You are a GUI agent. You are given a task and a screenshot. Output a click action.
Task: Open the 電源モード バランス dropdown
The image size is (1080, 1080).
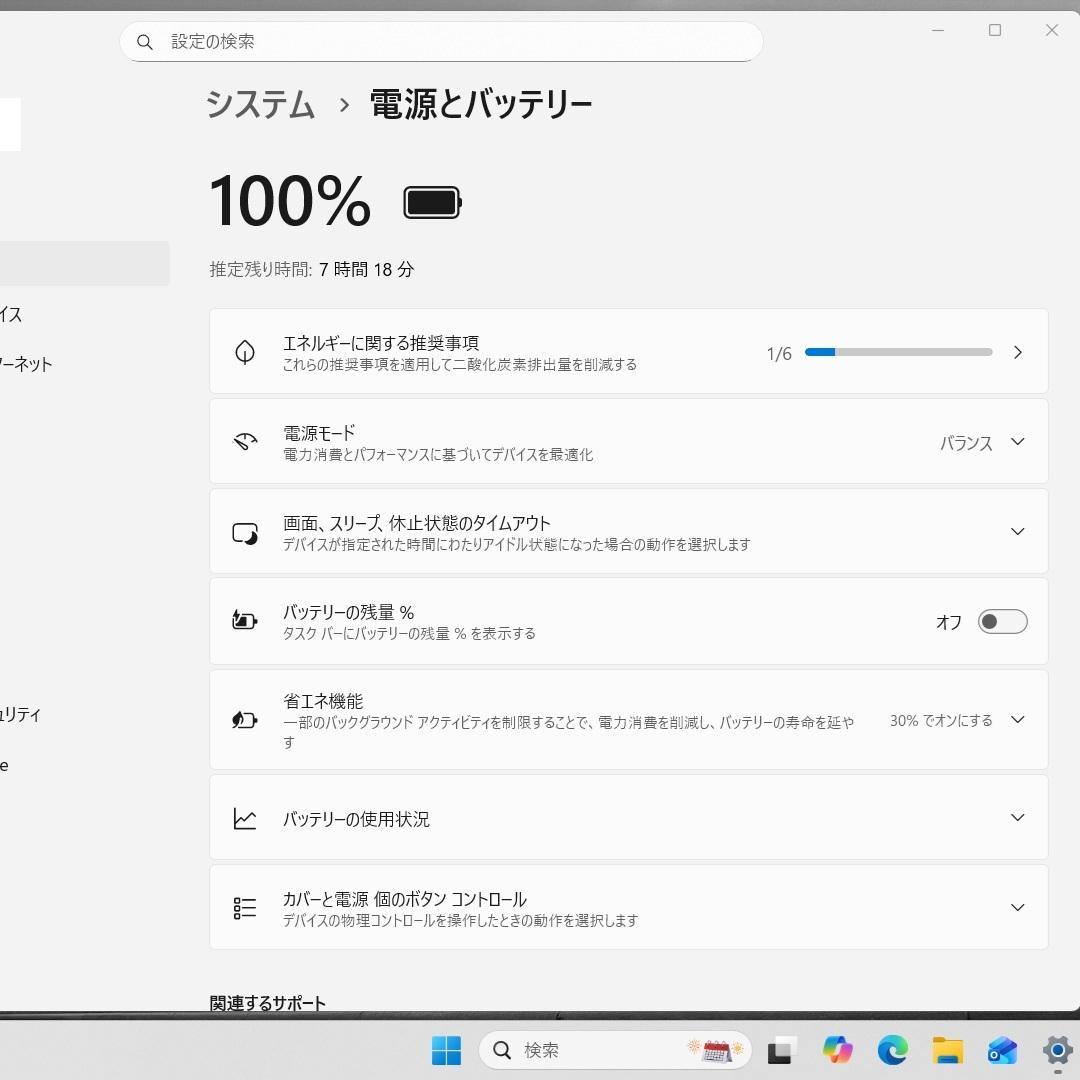pyautogui.click(x=982, y=442)
